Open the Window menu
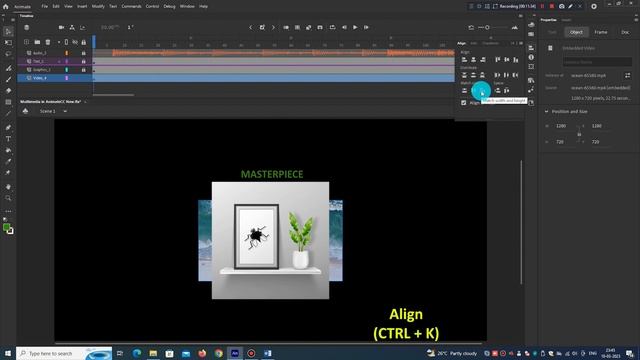This screenshot has height=360, width=640. pos(187,6)
